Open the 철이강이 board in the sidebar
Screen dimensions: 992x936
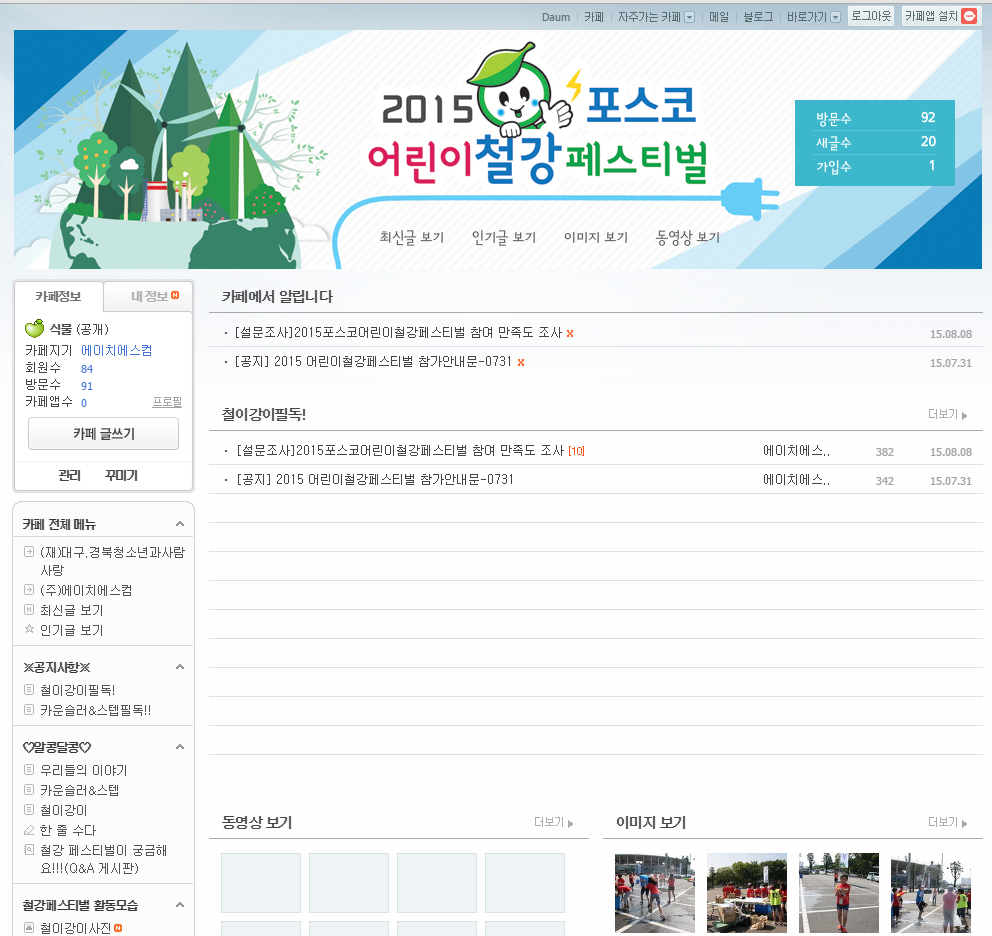coord(64,809)
